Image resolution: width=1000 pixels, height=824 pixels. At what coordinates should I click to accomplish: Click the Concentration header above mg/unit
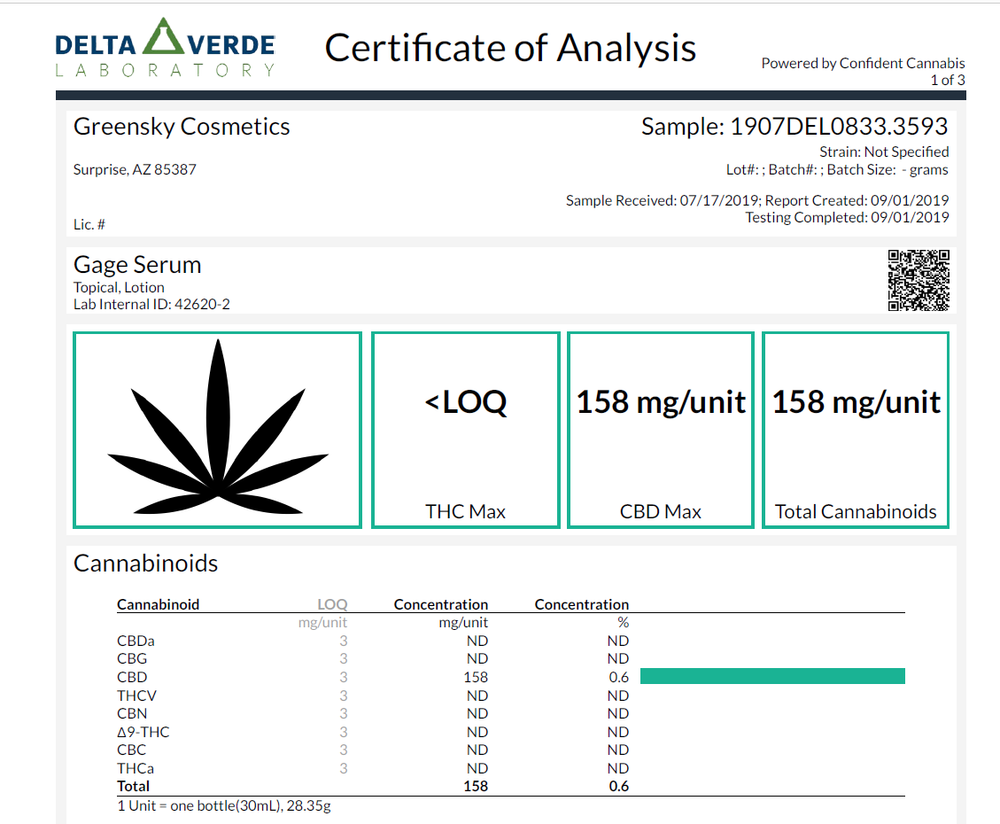tap(441, 605)
